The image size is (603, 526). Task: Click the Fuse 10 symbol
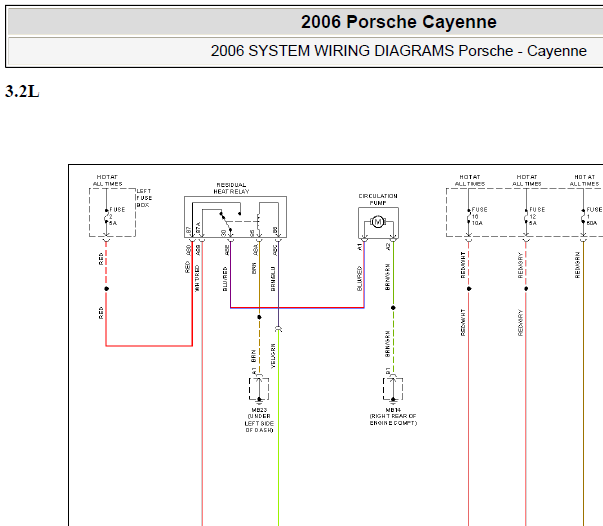[x=469, y=216]
